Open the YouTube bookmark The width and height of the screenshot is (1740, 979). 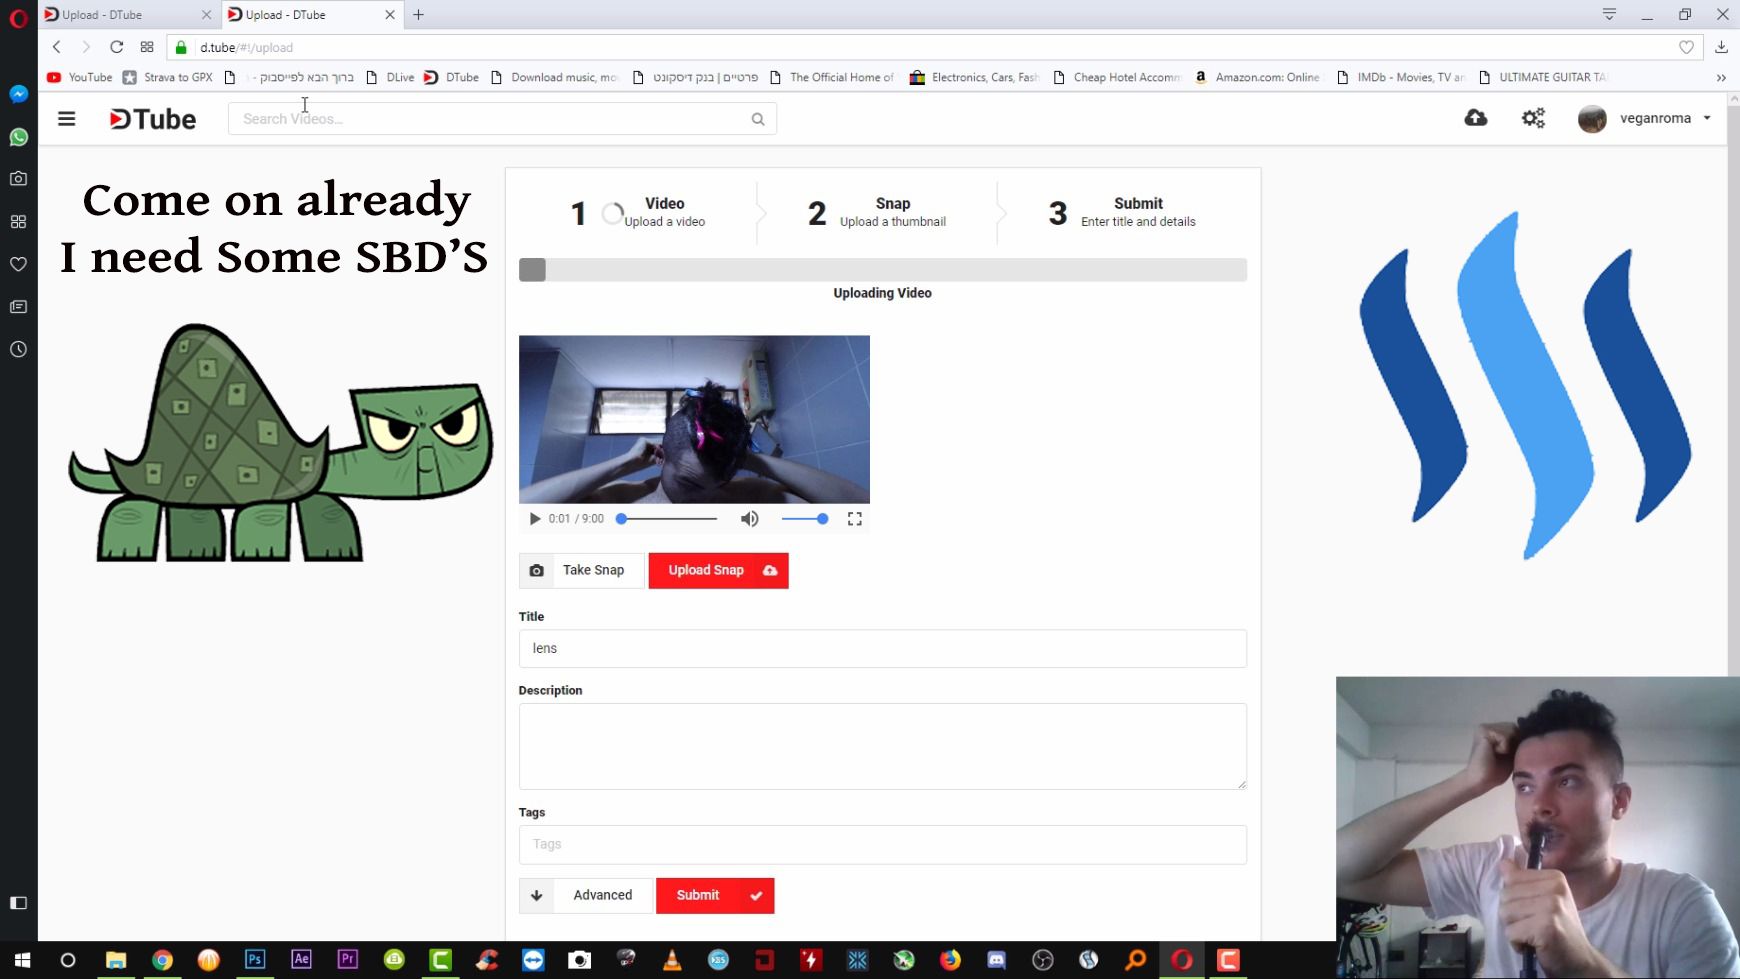pos(80,77)
